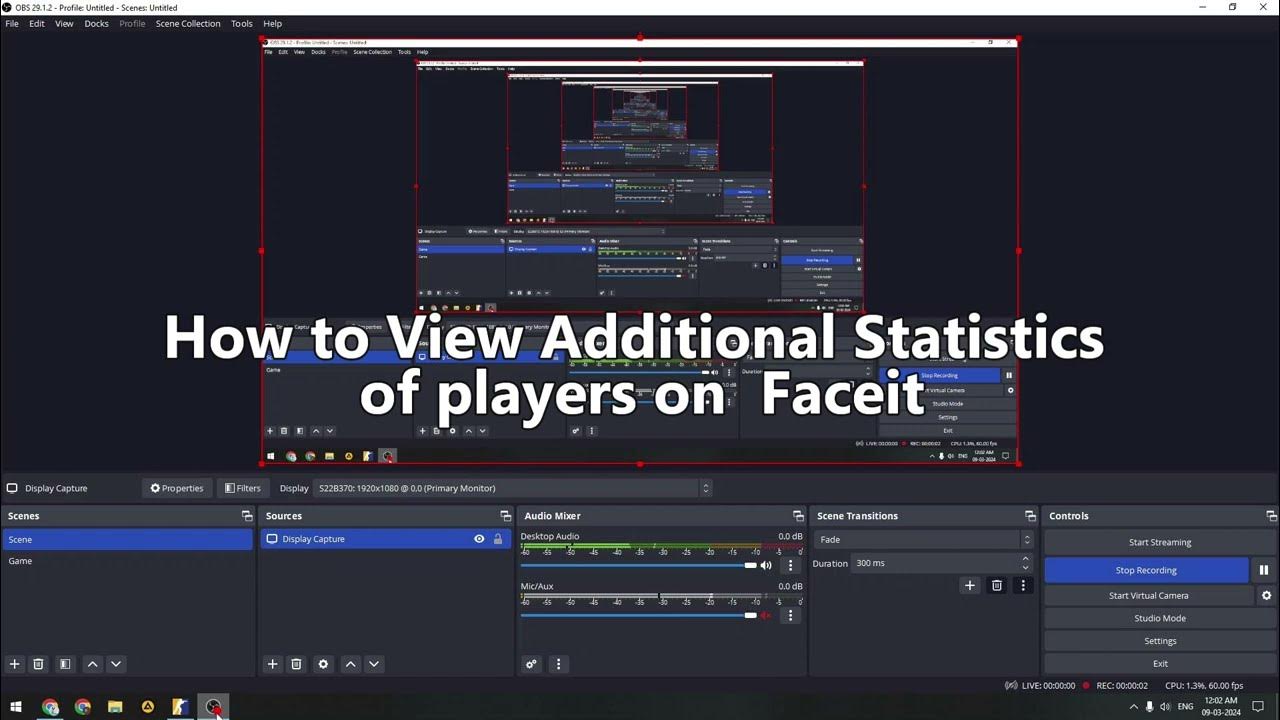Click Exit button in Controls
The width and height of the screenshot is (1280, 720).
[x=1160, y=663]
